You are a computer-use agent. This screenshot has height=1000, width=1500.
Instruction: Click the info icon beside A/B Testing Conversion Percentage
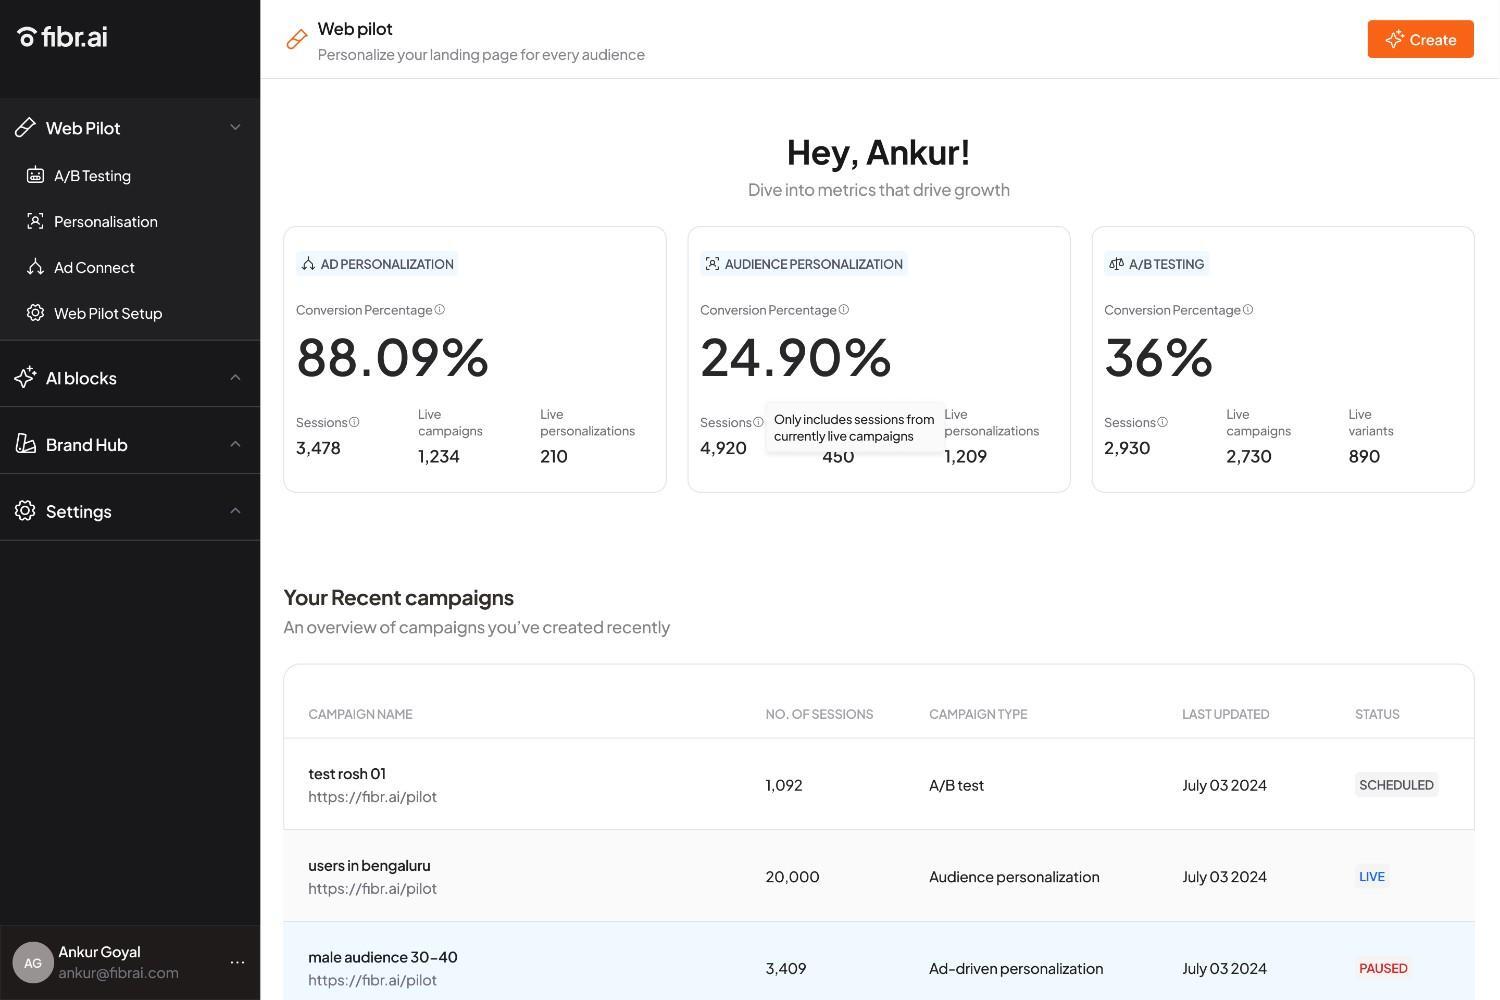pos(1248,310)
